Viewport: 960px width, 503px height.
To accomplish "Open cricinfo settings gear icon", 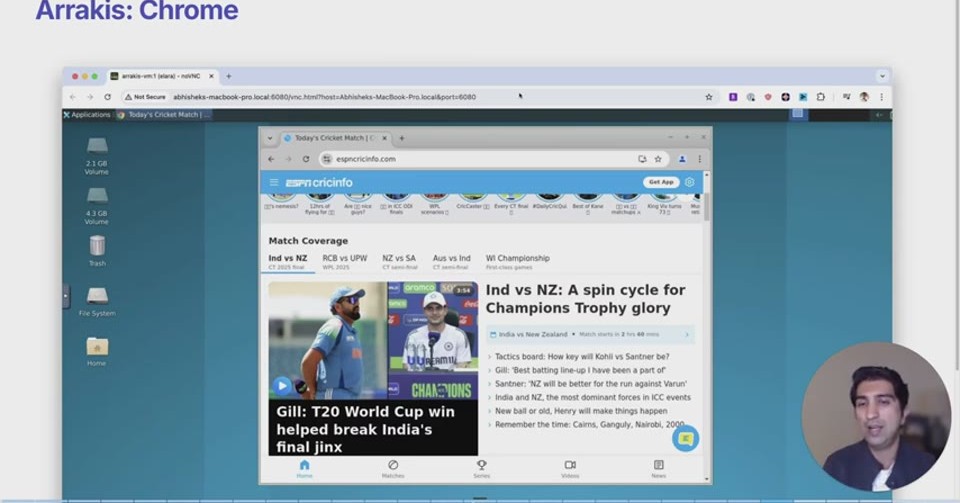I will [689, 182].
